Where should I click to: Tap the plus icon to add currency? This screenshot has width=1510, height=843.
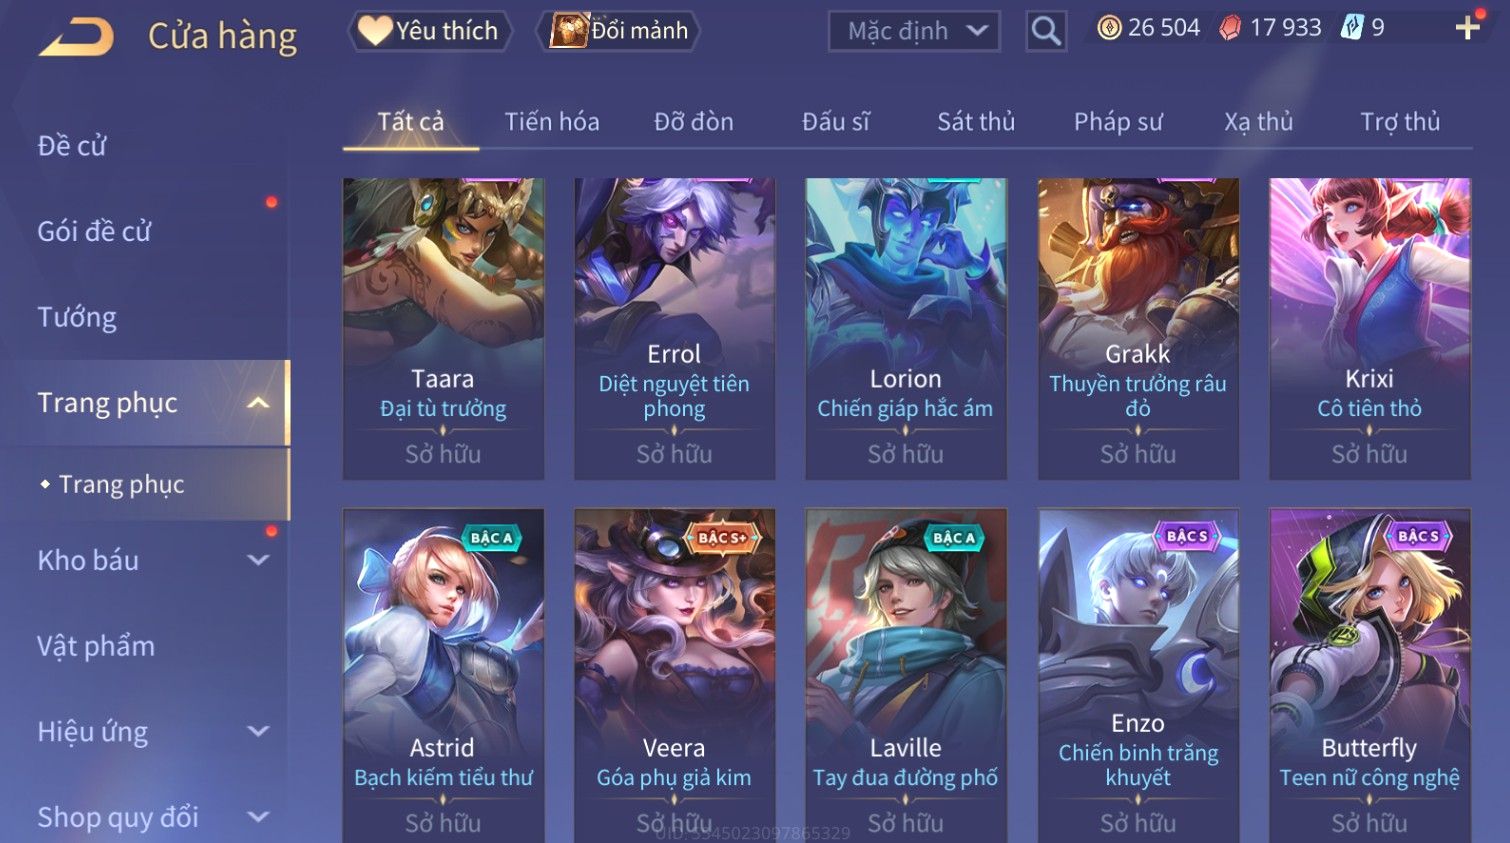[1467, 28]
